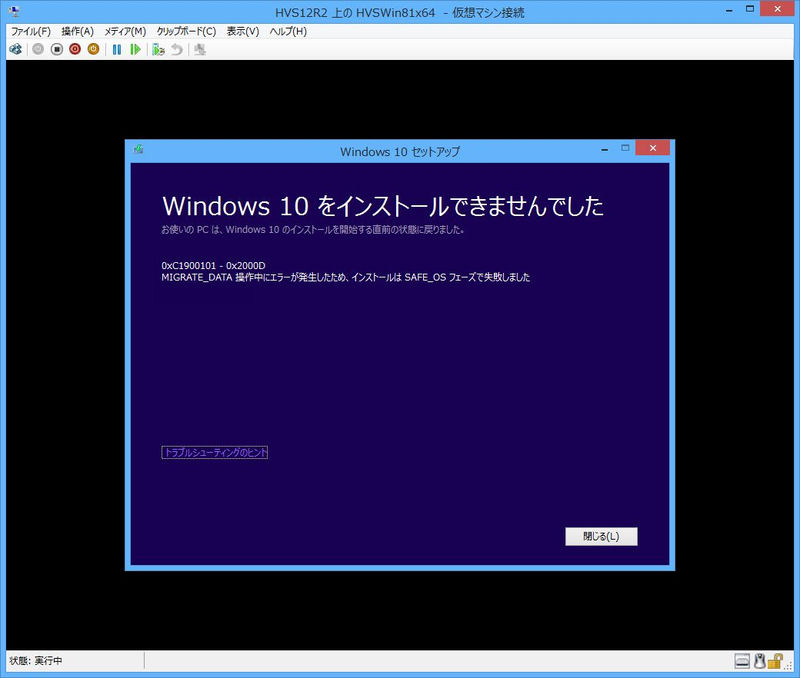Click the 閉じる(L) button
This screenshot has width=800, height=678.
(x=601, y=536)
